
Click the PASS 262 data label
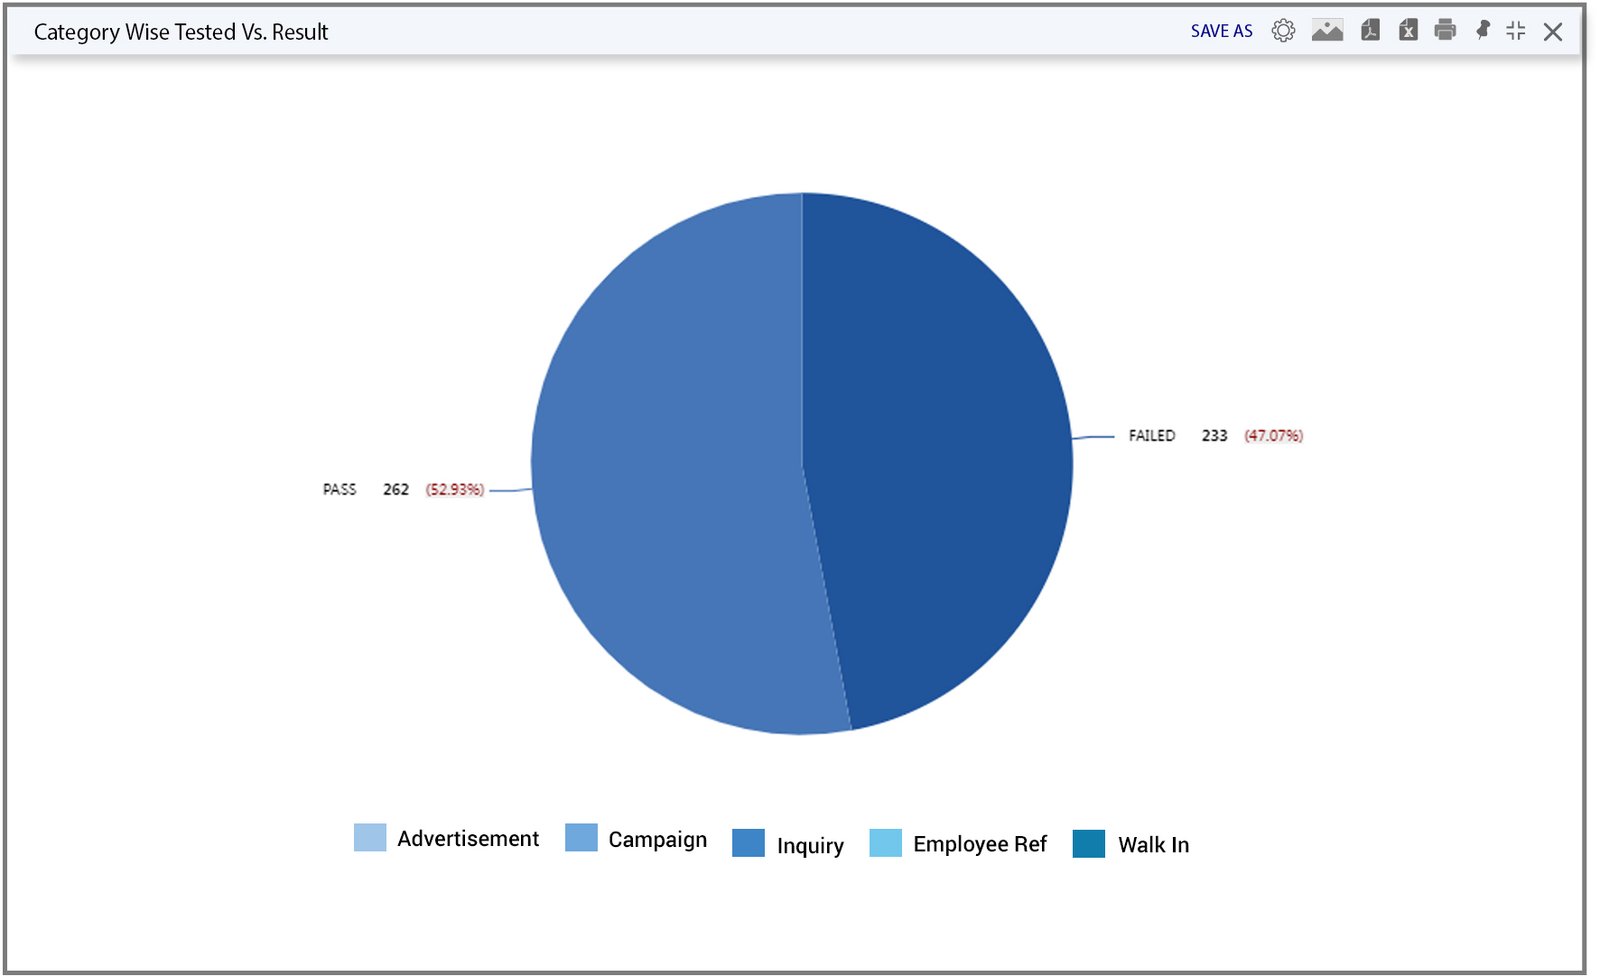coord(403,489)
